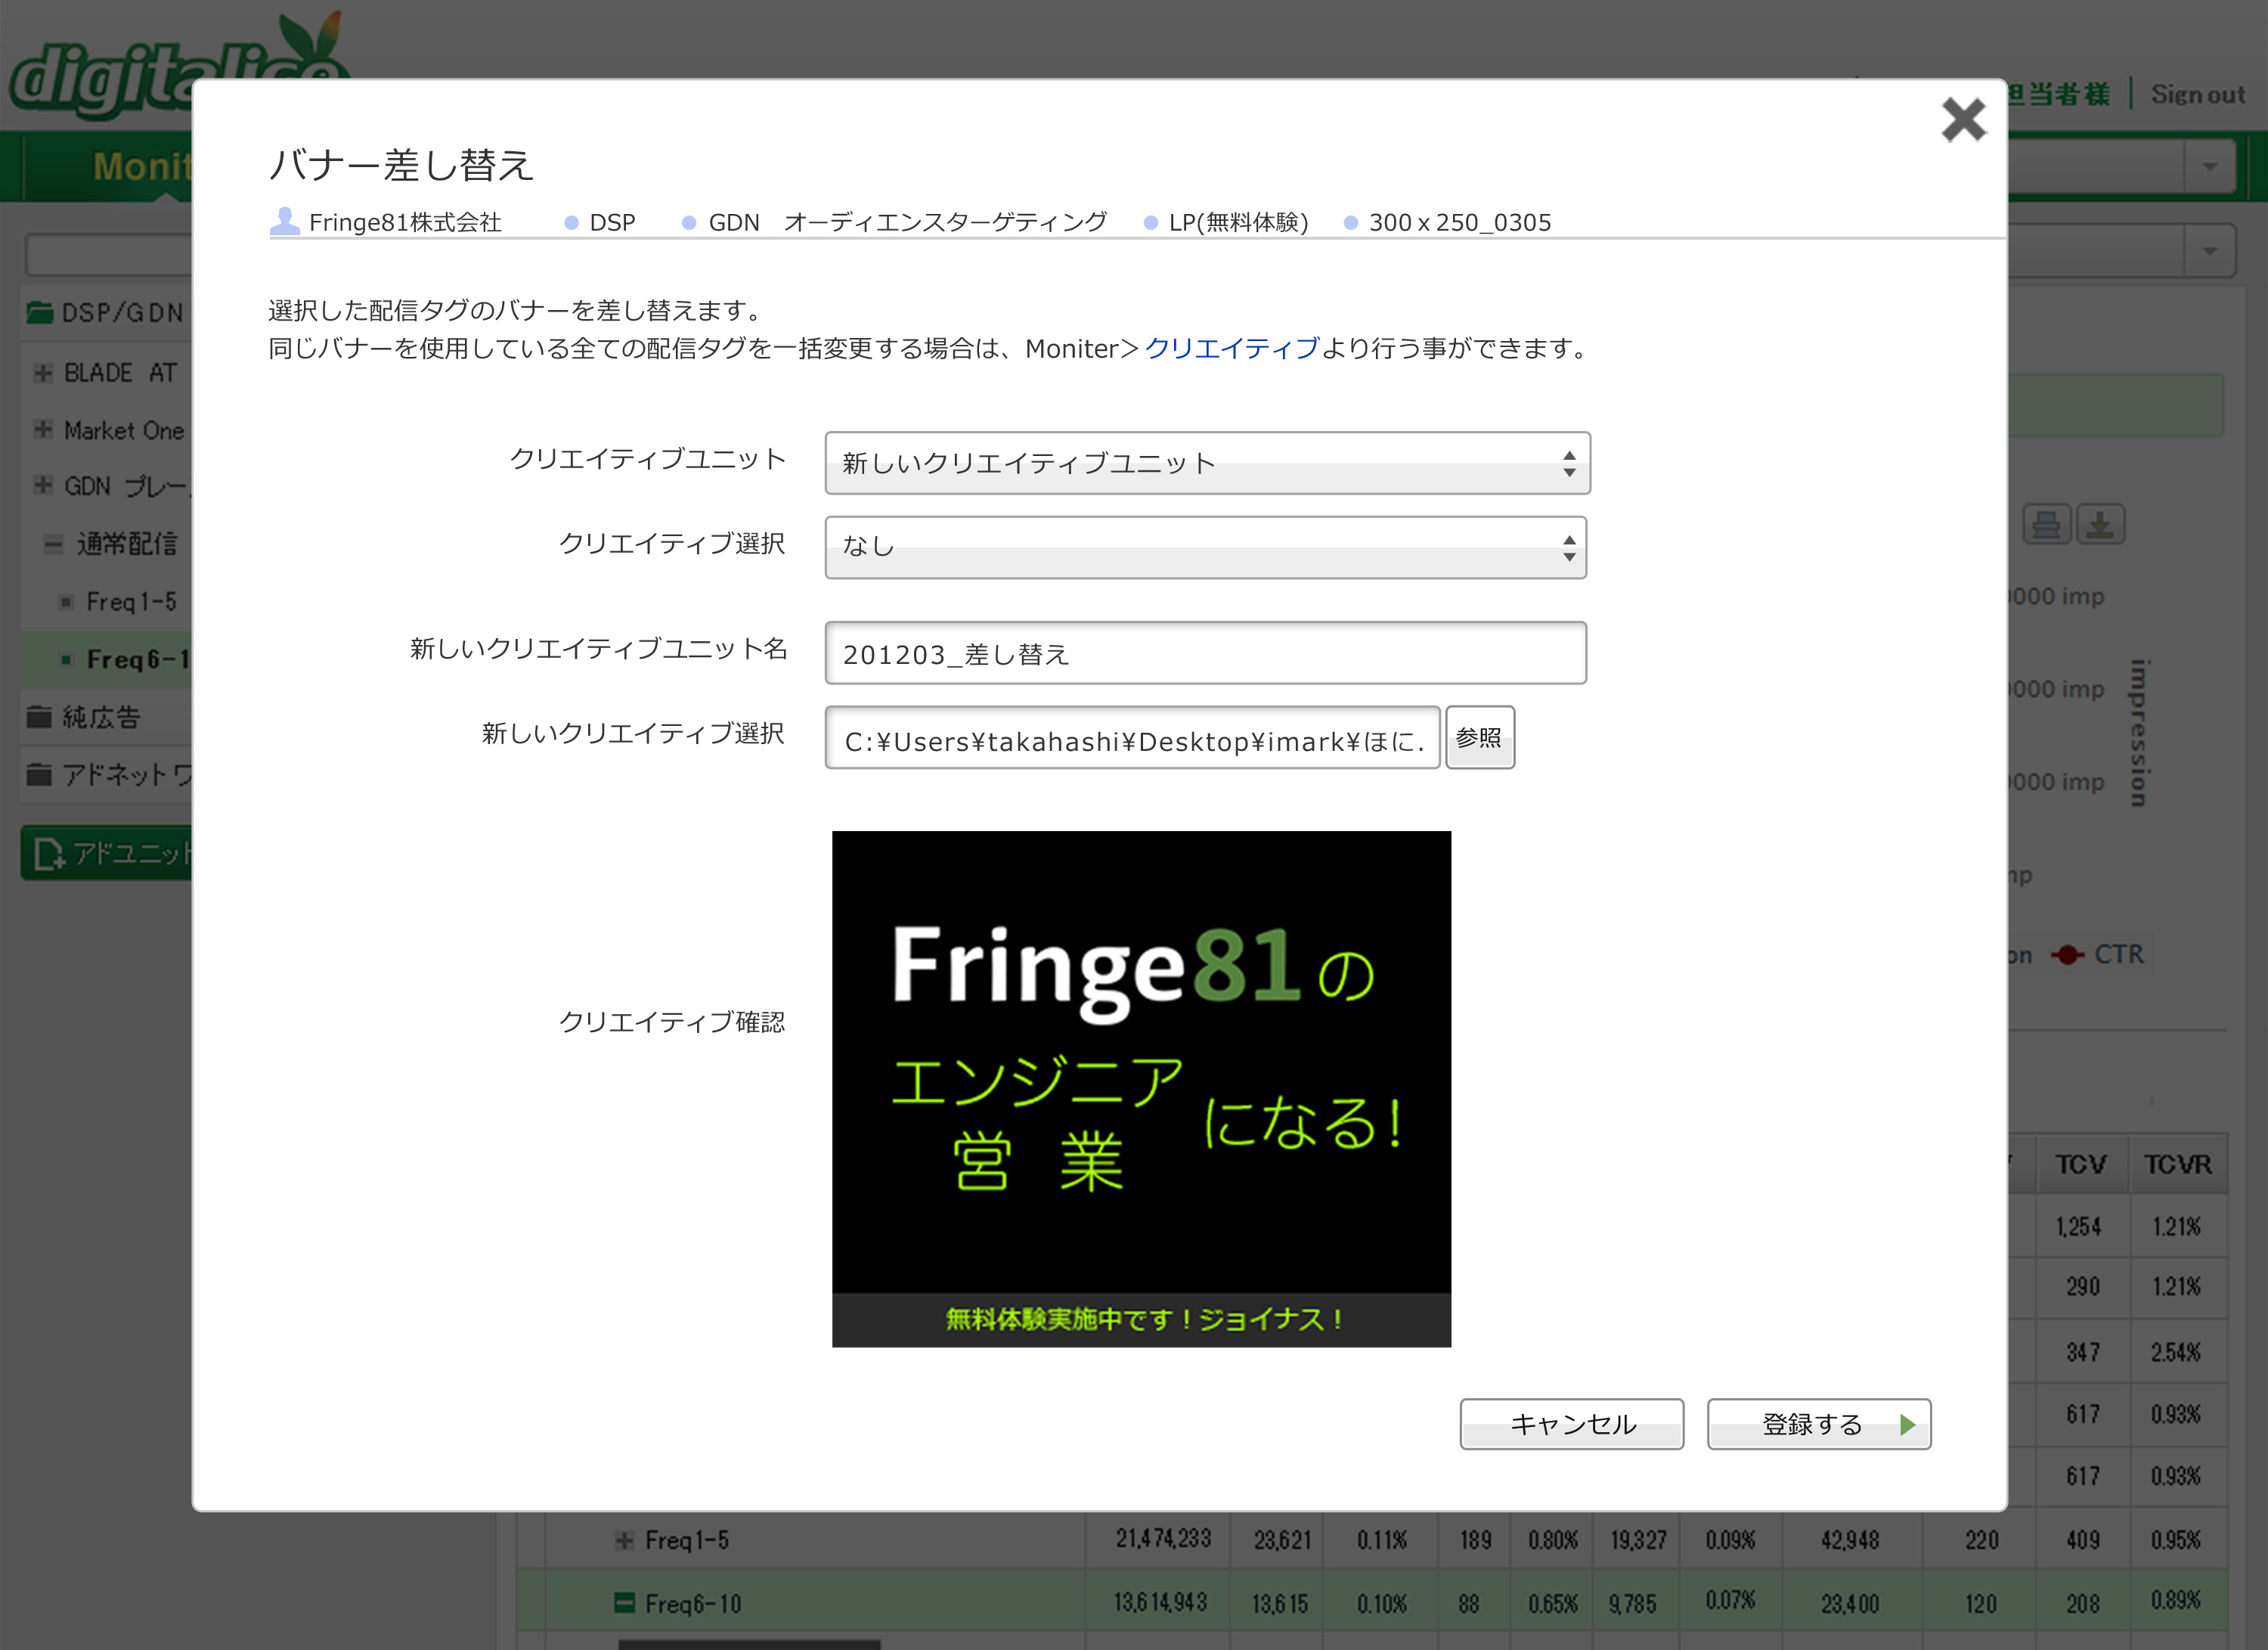The height and width of the screenshot is (1650, 2268).
Task: Select Freq1-5 in sidebar tree
Action: click(x=130, y=602)
